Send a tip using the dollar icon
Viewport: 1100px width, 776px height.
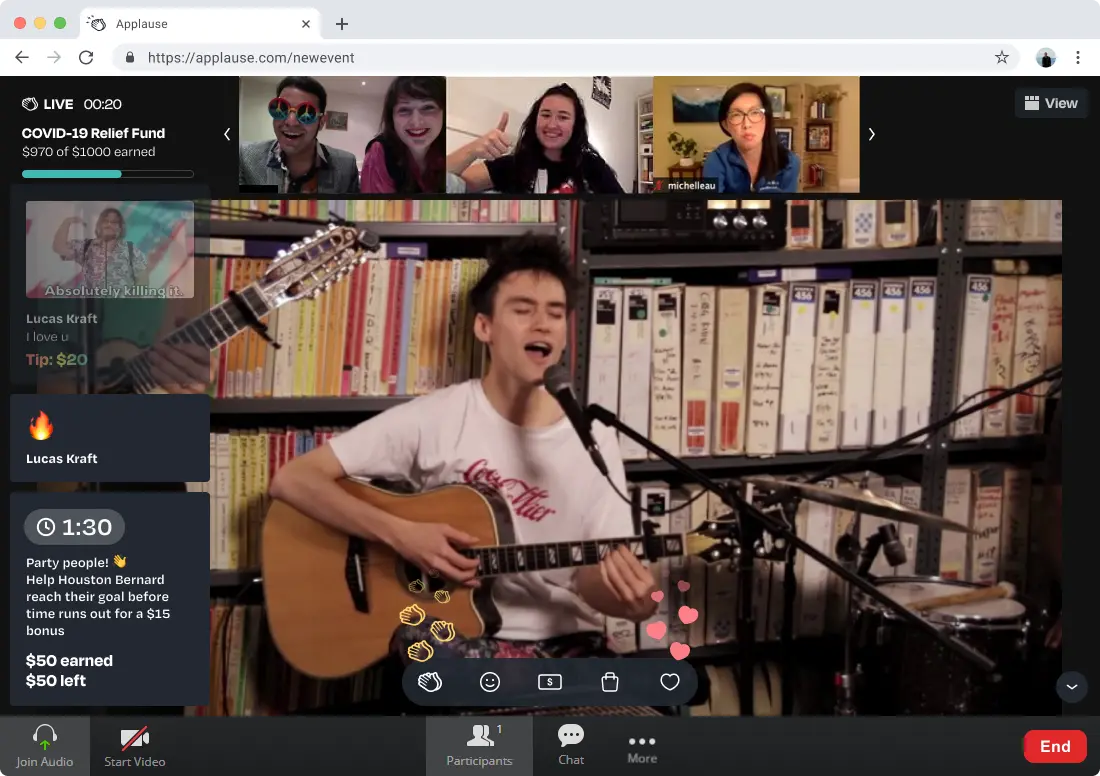point(549,682)
